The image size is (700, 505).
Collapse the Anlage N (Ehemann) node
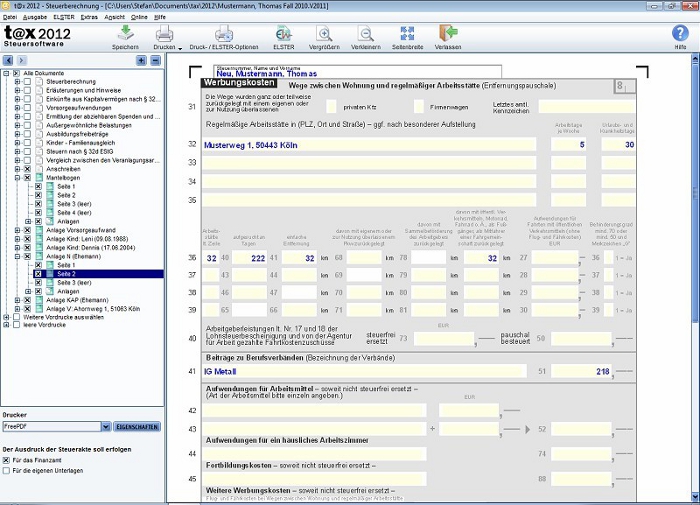click(17, 257)
